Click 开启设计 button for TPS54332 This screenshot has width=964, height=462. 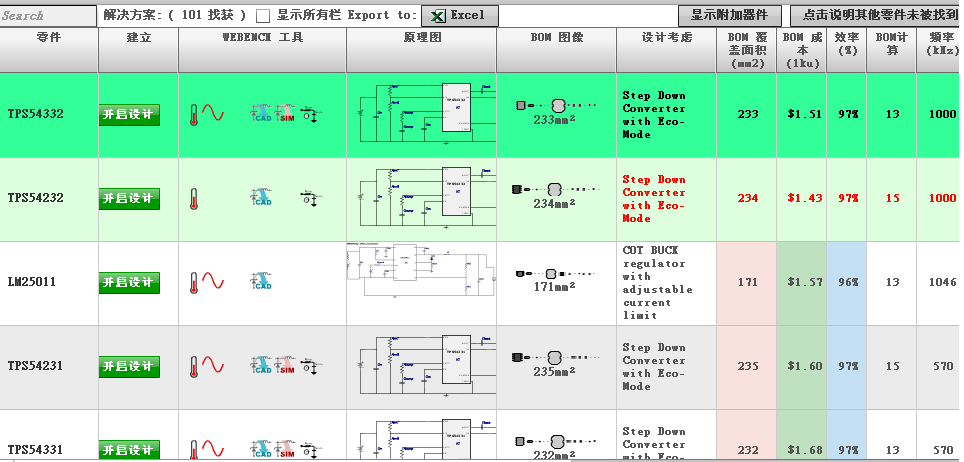[129, 115]
